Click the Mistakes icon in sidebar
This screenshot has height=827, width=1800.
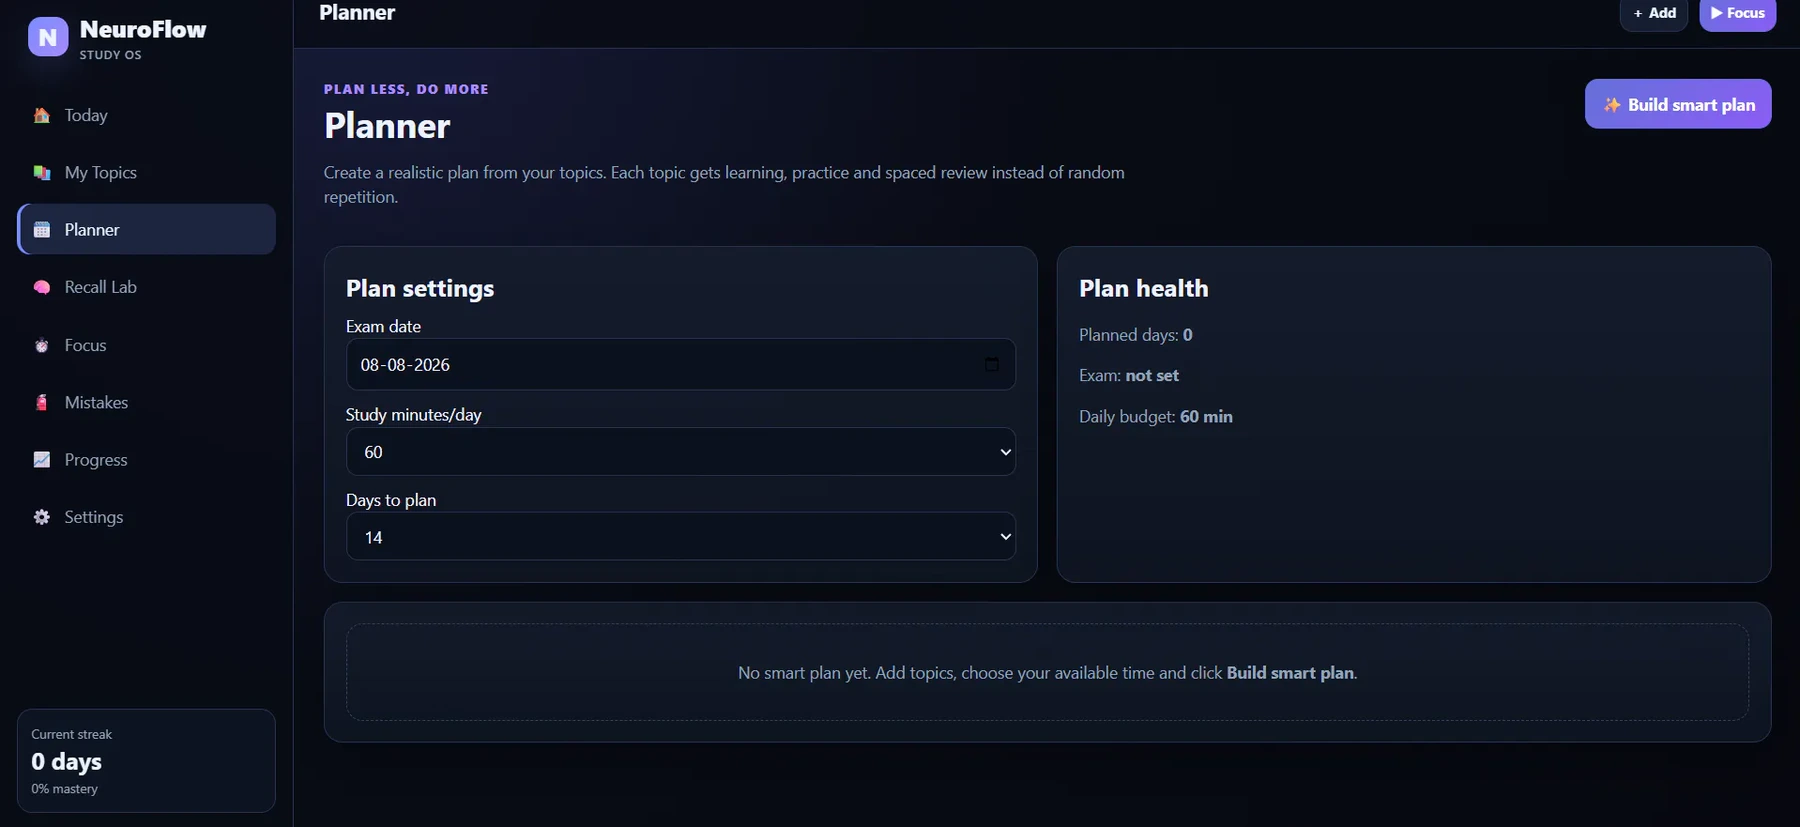42,402
